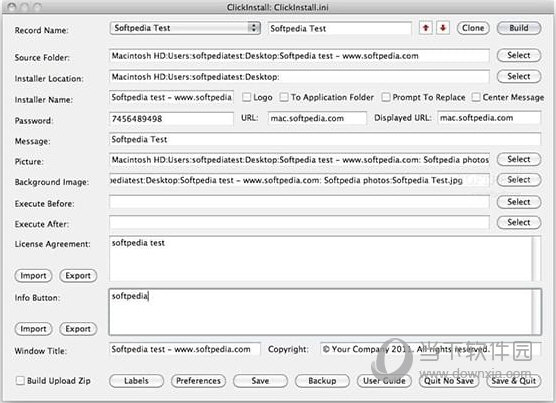The width and height of the screenshot is (556, 403).
Task: Select a Background Image file
Action: pos(519,180)
